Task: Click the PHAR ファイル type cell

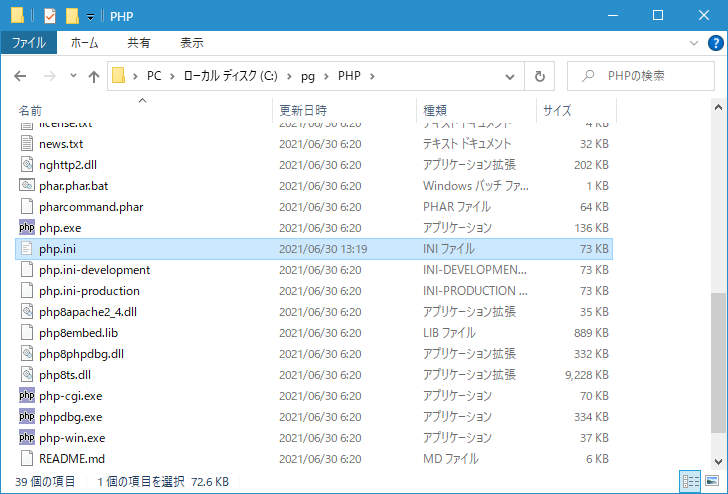Action: pos(457,207)
